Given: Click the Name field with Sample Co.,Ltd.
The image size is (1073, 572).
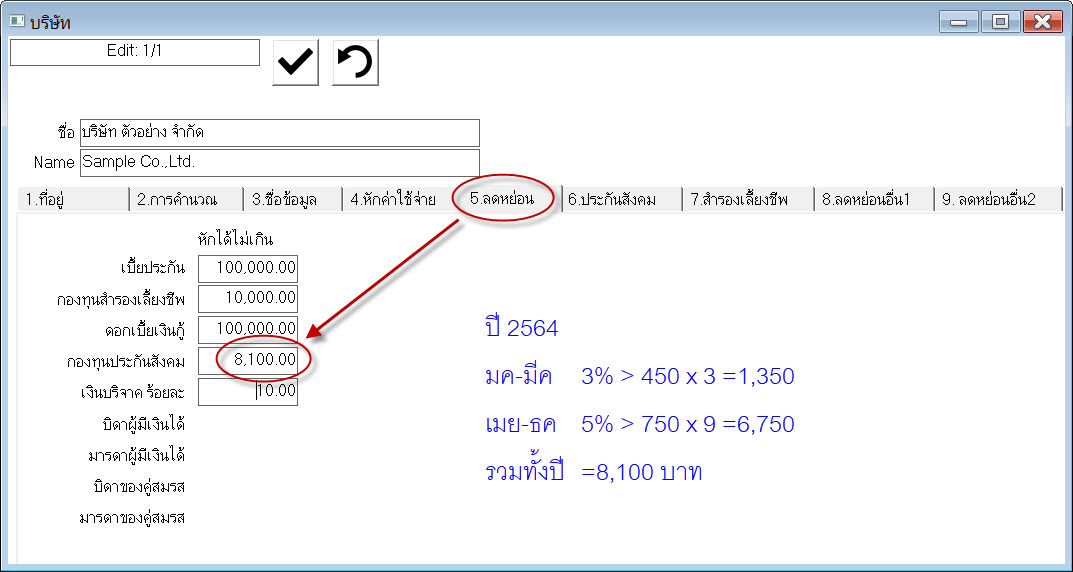Looking at the screenshot, I should [x=279, y=163].
